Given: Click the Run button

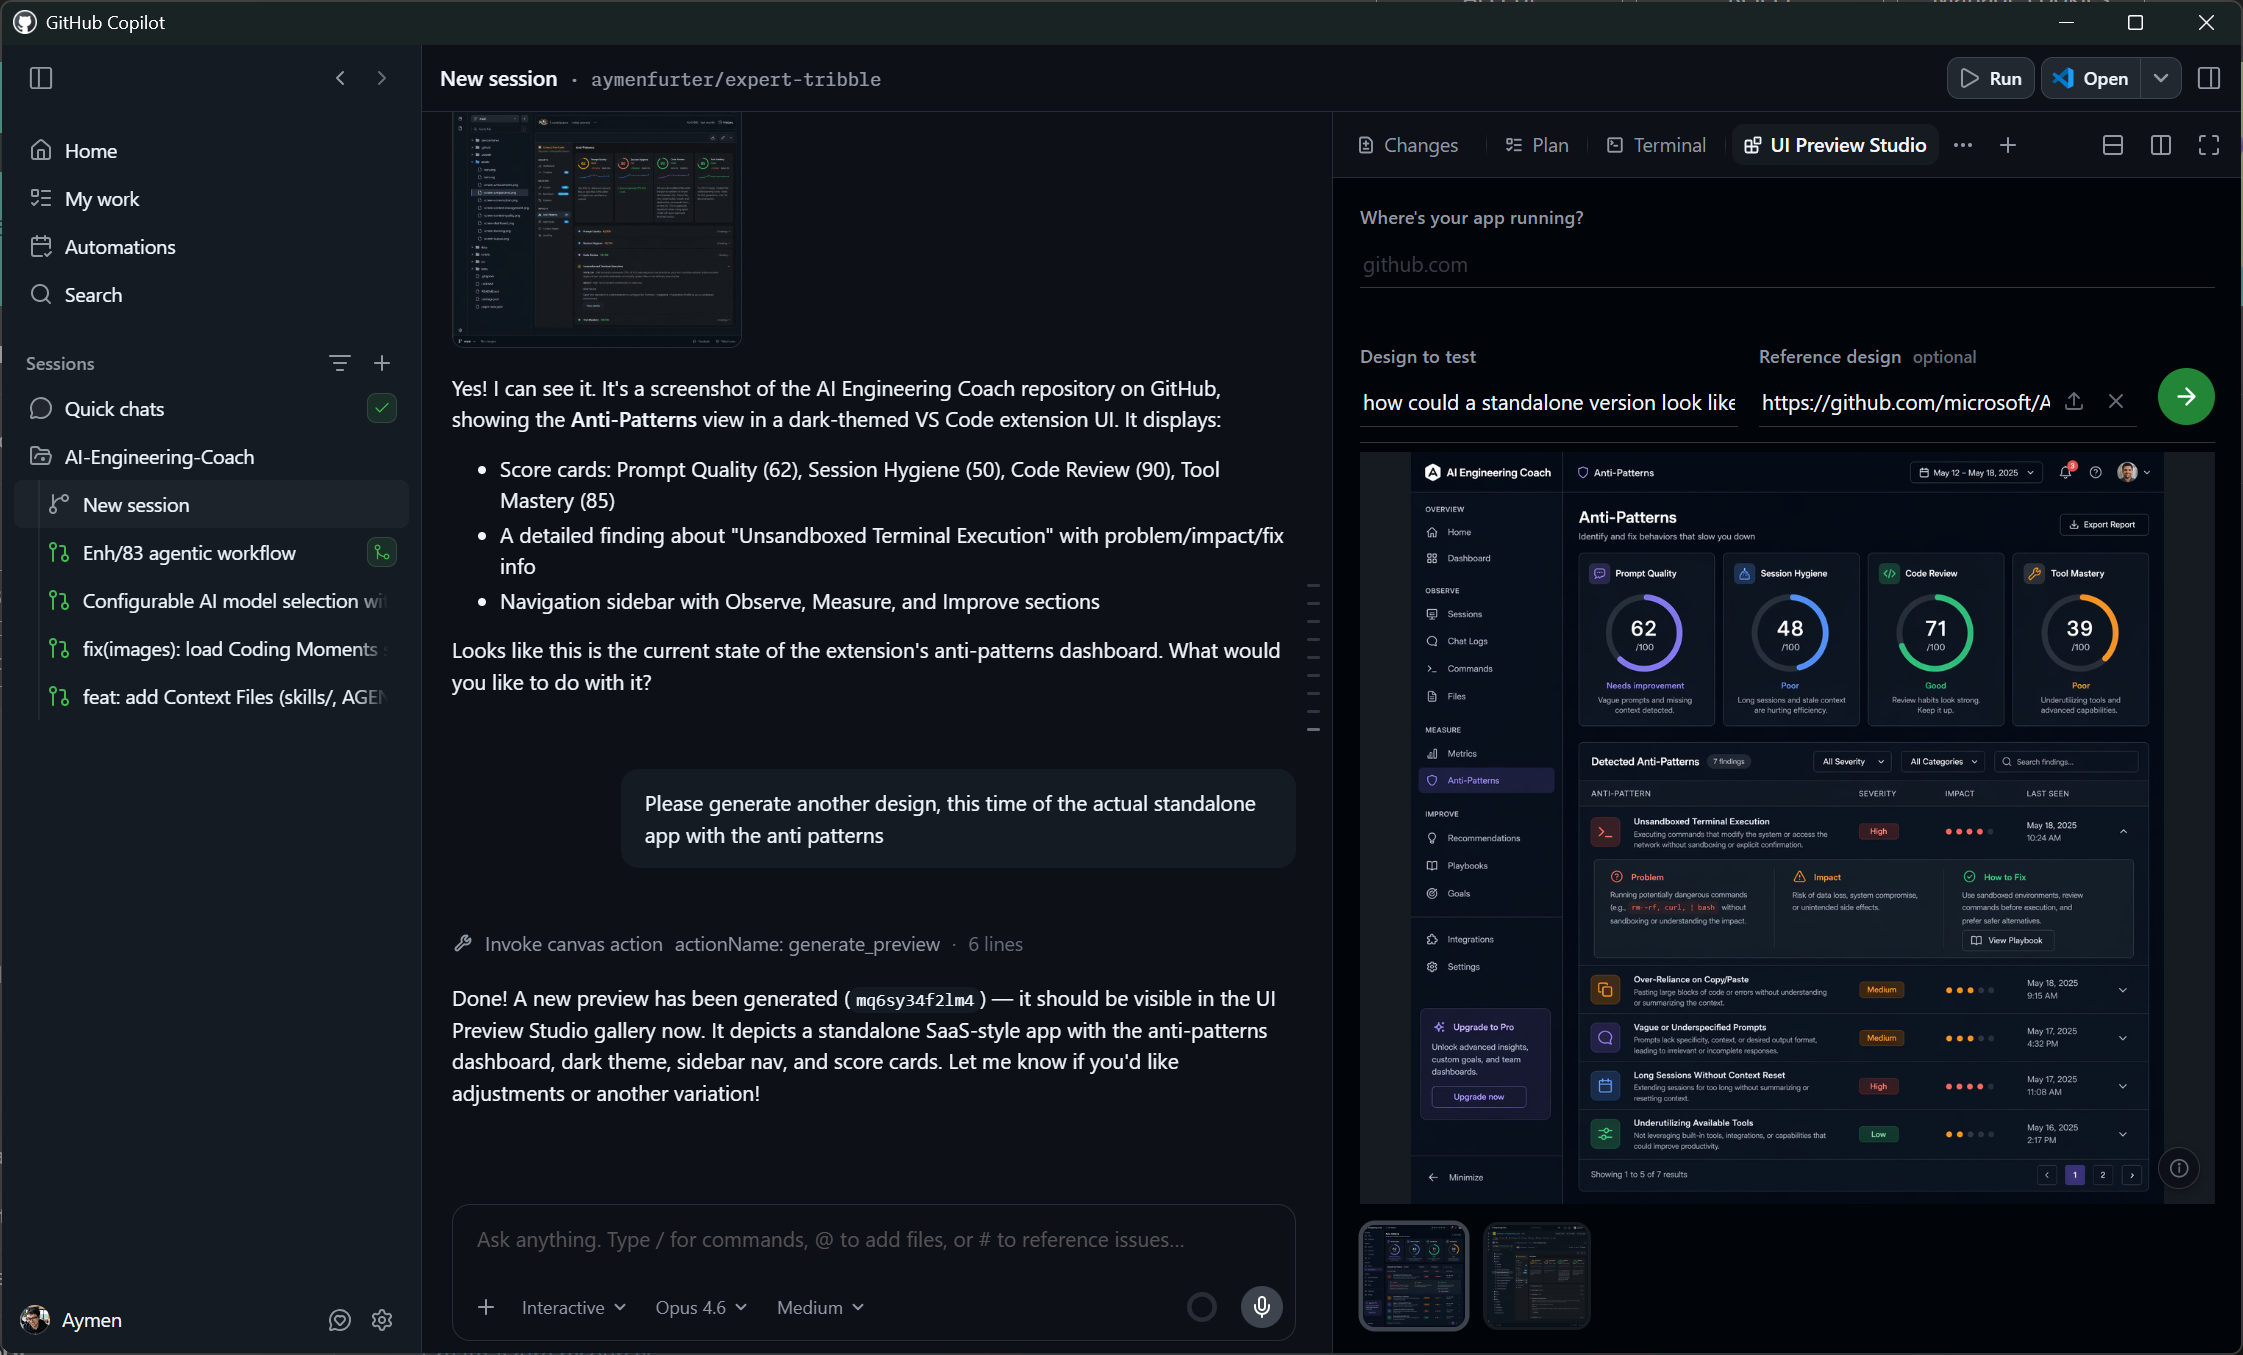Looking at the screenshot, I should click(x=1990, y=78).
